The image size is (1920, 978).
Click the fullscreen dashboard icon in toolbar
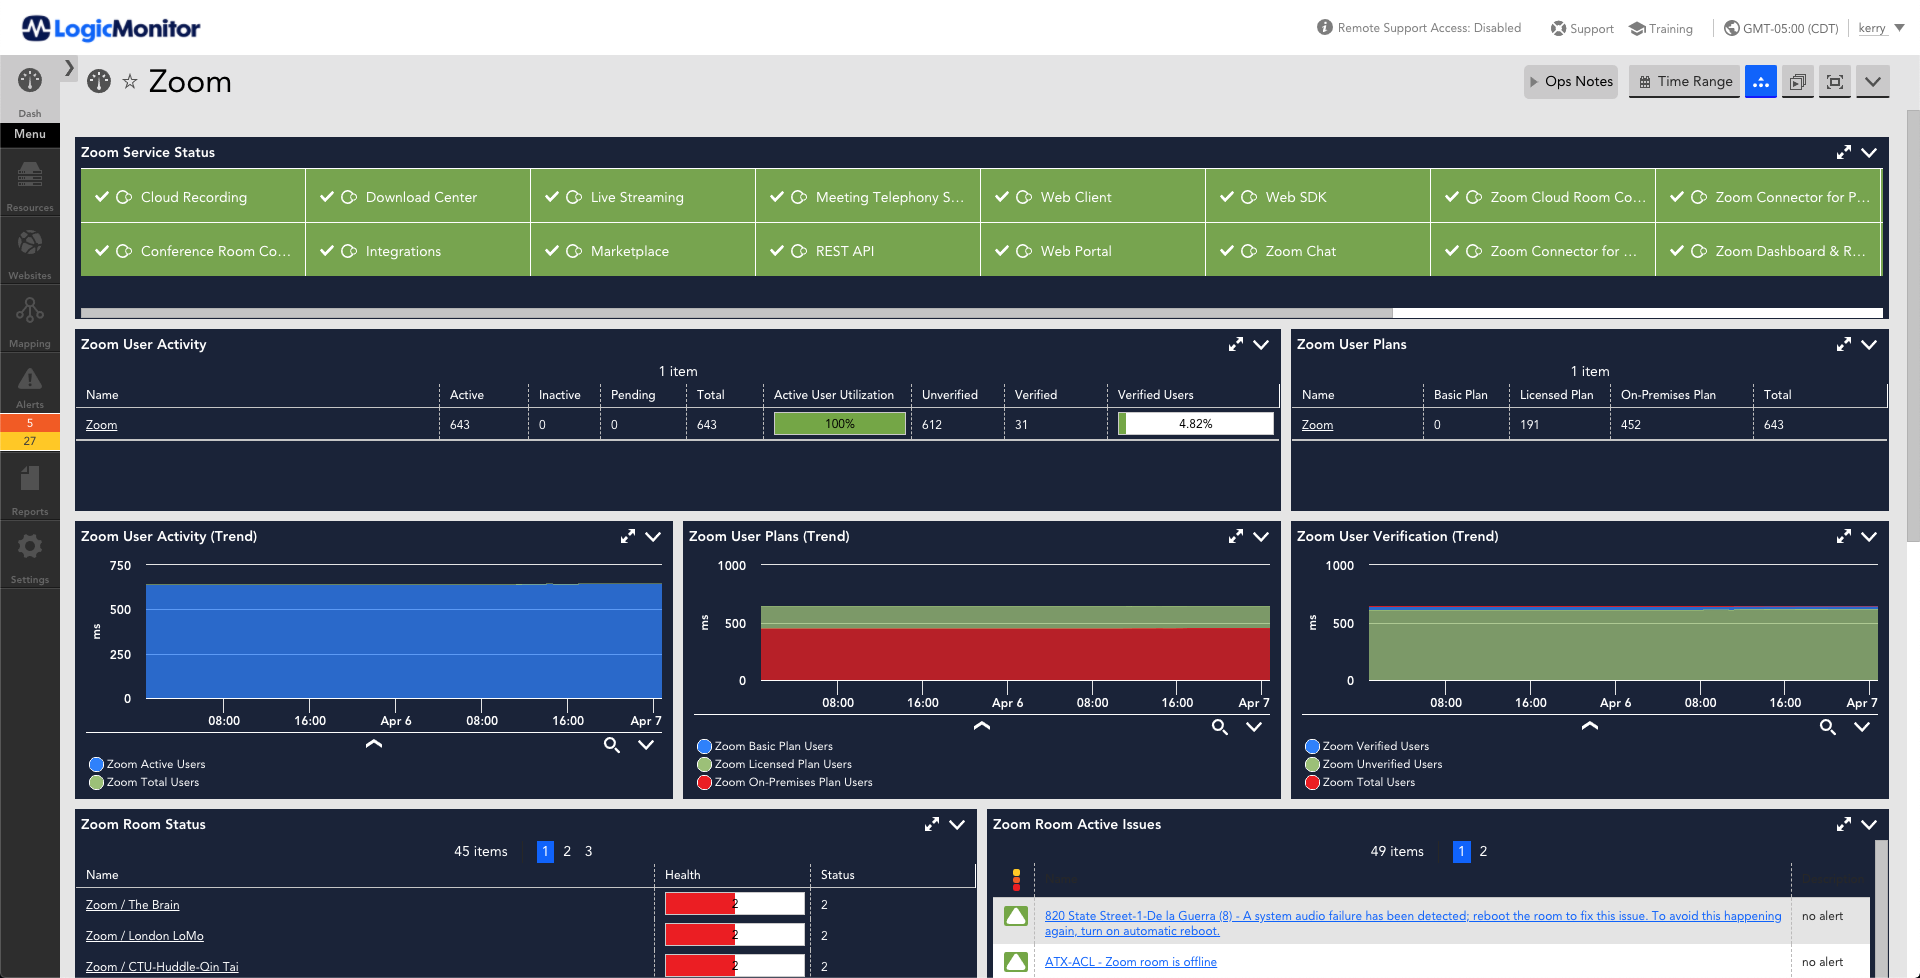pos(1835,82)
